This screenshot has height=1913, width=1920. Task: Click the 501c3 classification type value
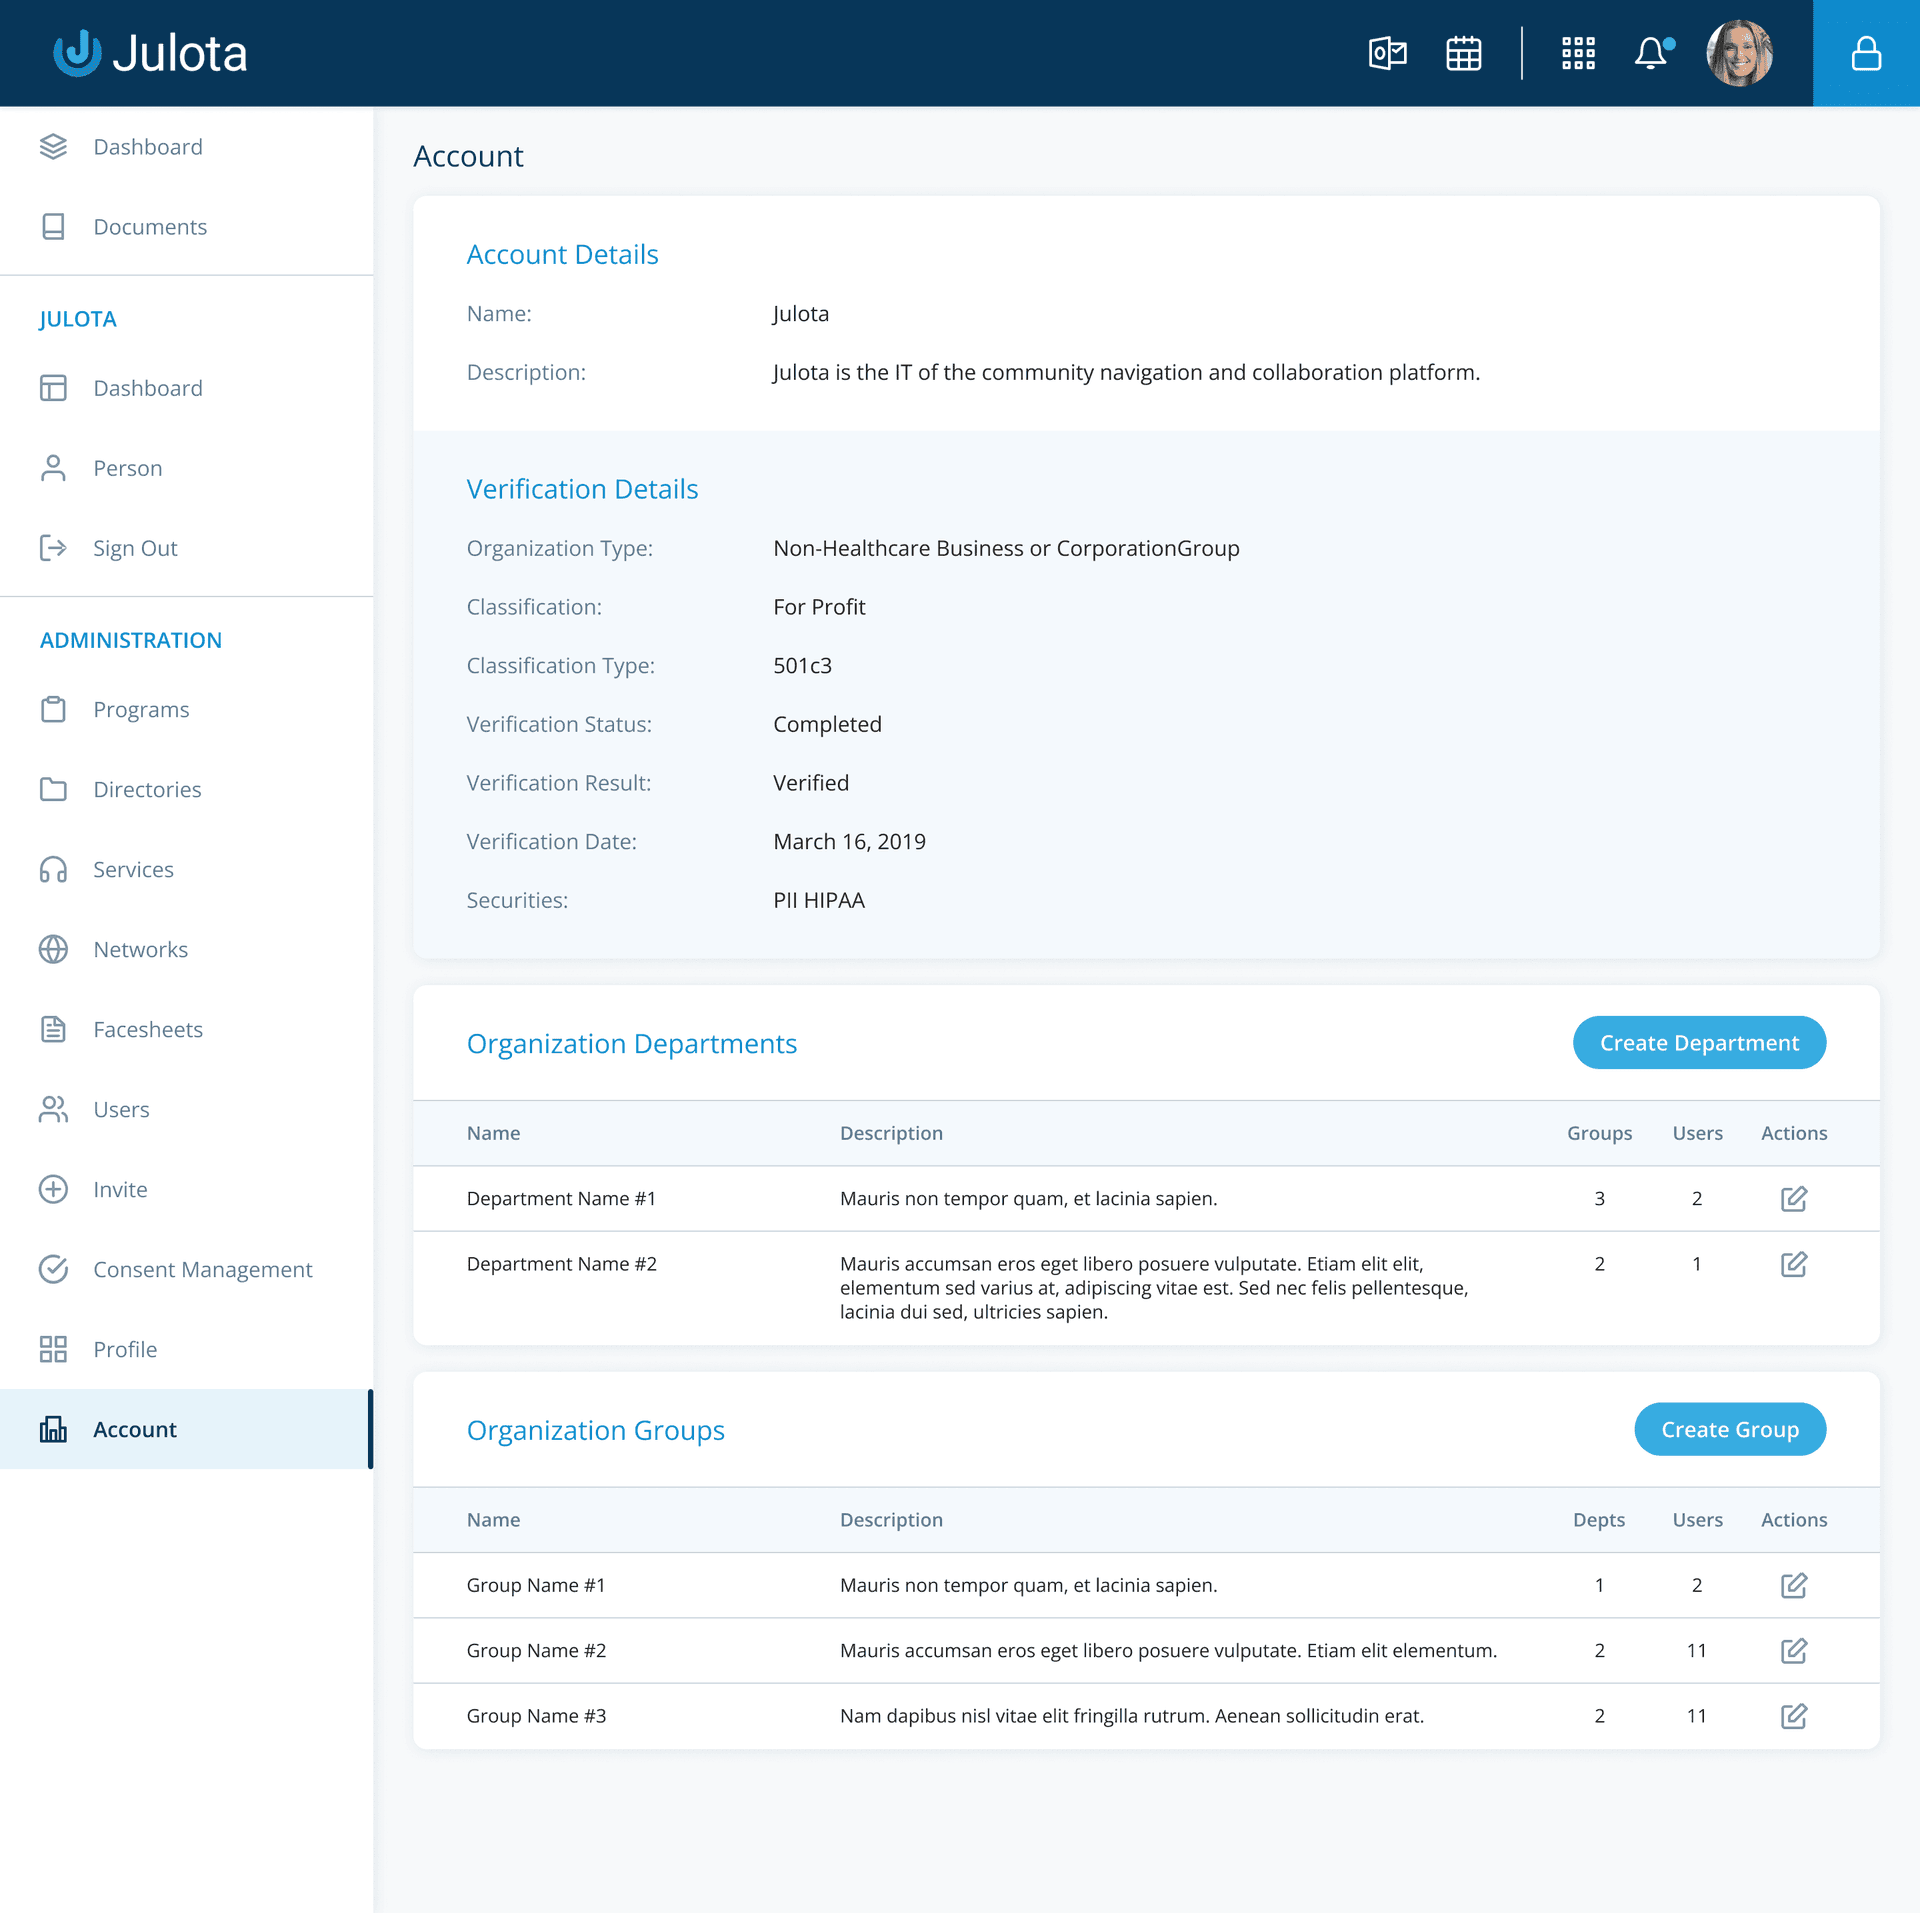[x=802, y=665]
